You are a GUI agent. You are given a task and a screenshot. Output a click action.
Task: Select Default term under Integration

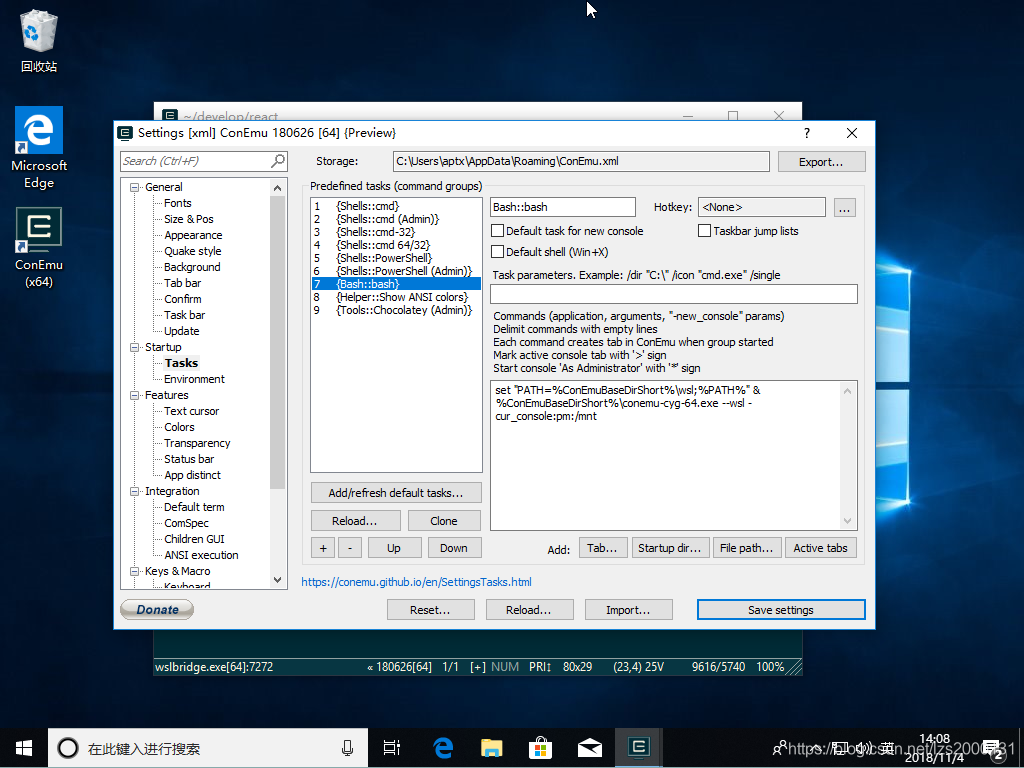[195, 507]
